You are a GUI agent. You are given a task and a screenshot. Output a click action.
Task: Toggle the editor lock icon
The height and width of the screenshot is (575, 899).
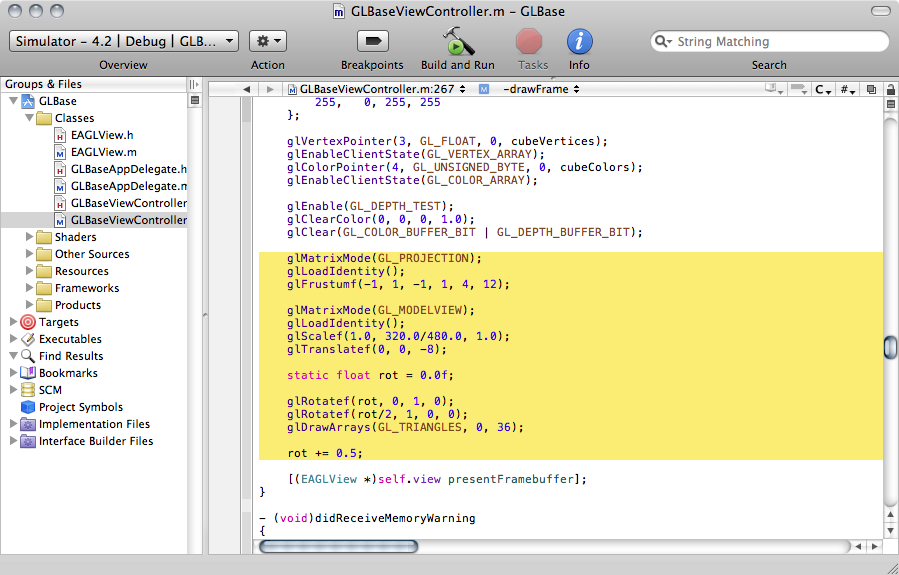coord(890,89)
